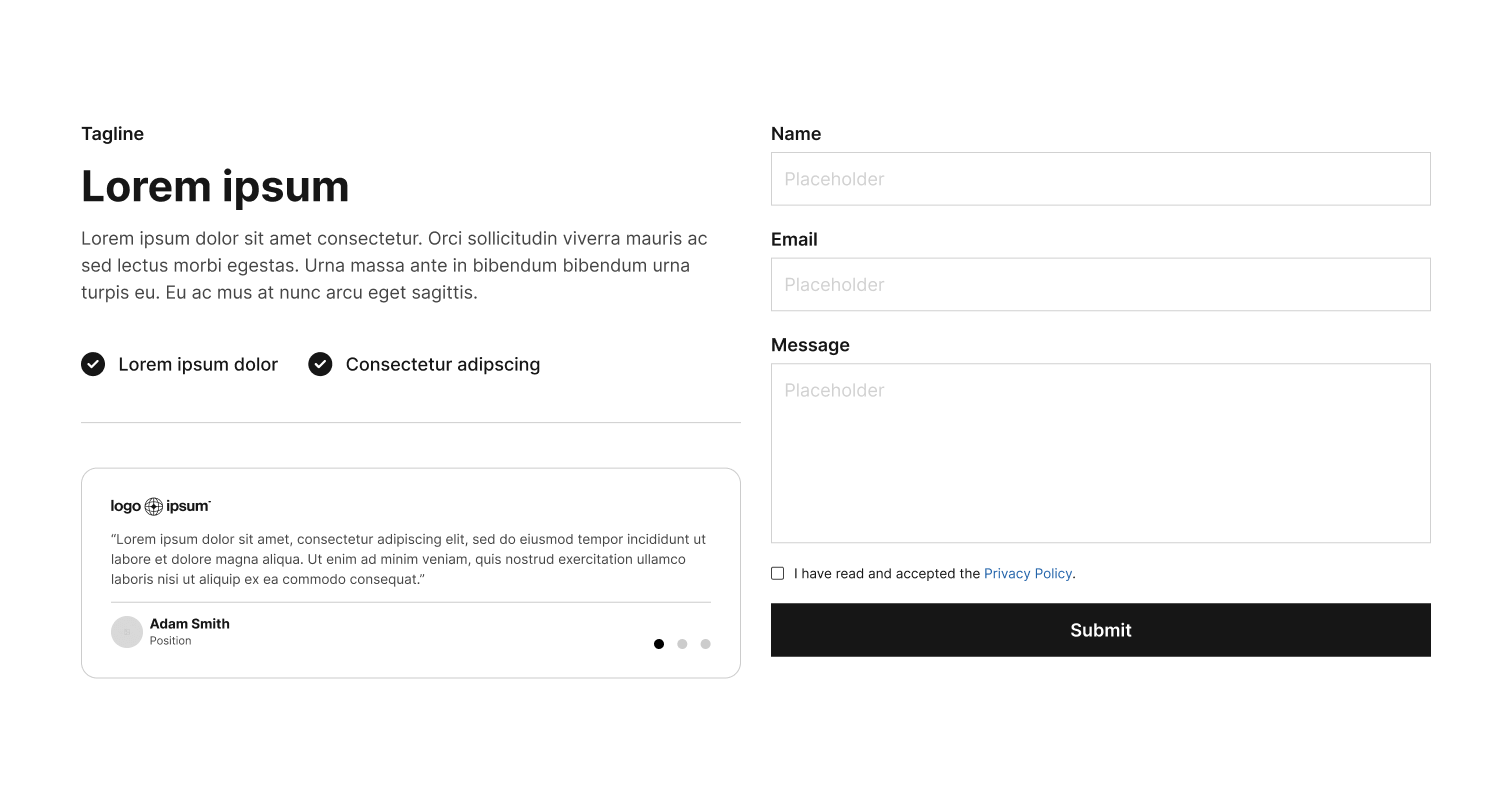Switch to the second testimonial slider dot
This screenshot has width=1512, height=799.
coord(682,644)
